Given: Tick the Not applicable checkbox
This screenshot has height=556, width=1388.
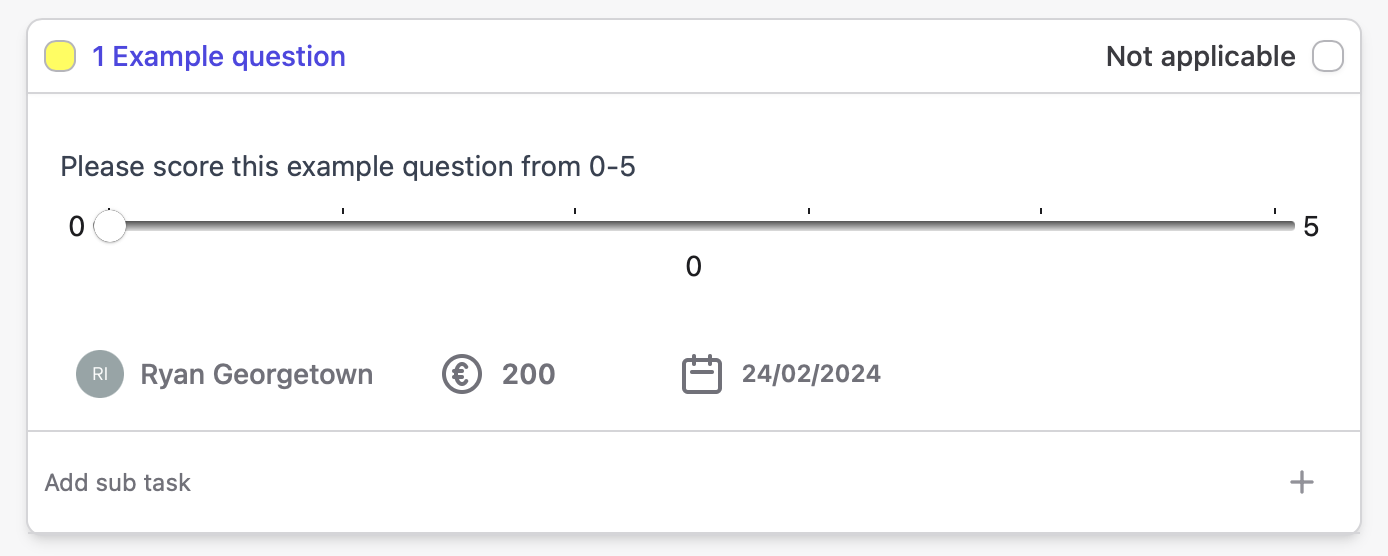Looking at the screenshot, I should click(1328, 57).
